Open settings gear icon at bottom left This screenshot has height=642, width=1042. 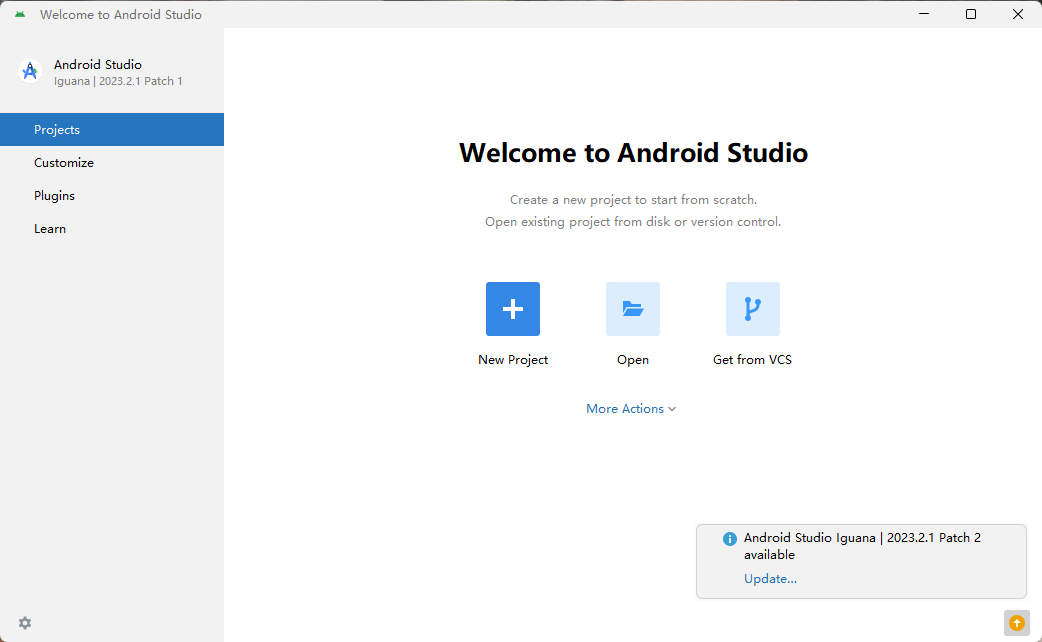pos(25,623)
